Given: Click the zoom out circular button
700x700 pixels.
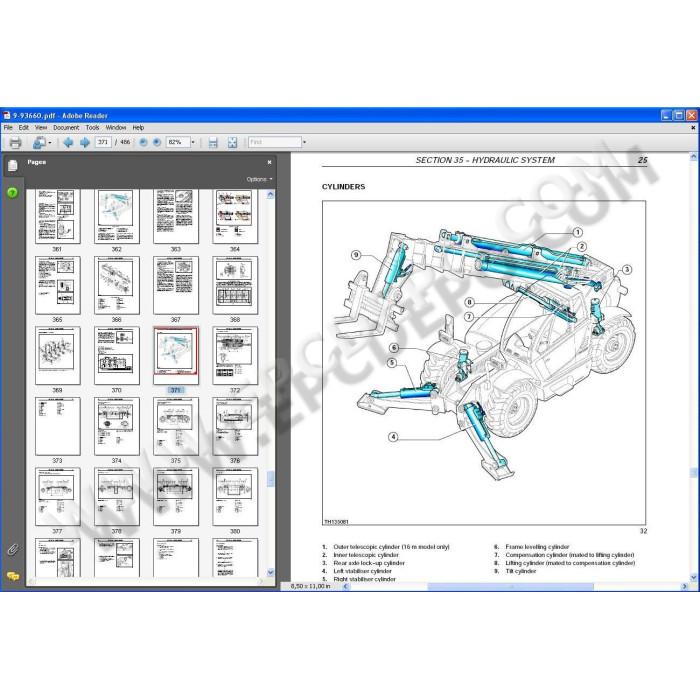Looking at the screenshot, I should click(x=143, y=142).
